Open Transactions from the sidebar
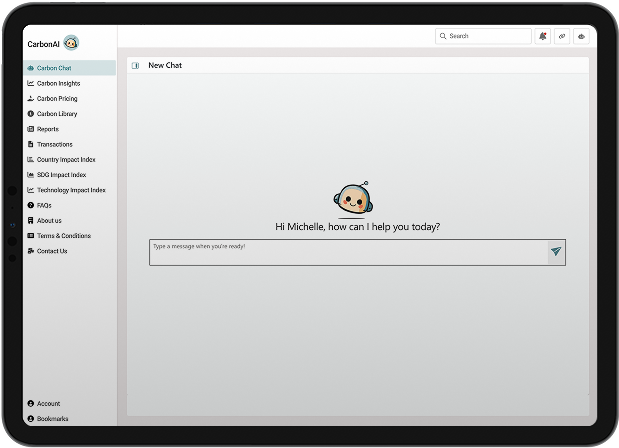 pos(54,144)
